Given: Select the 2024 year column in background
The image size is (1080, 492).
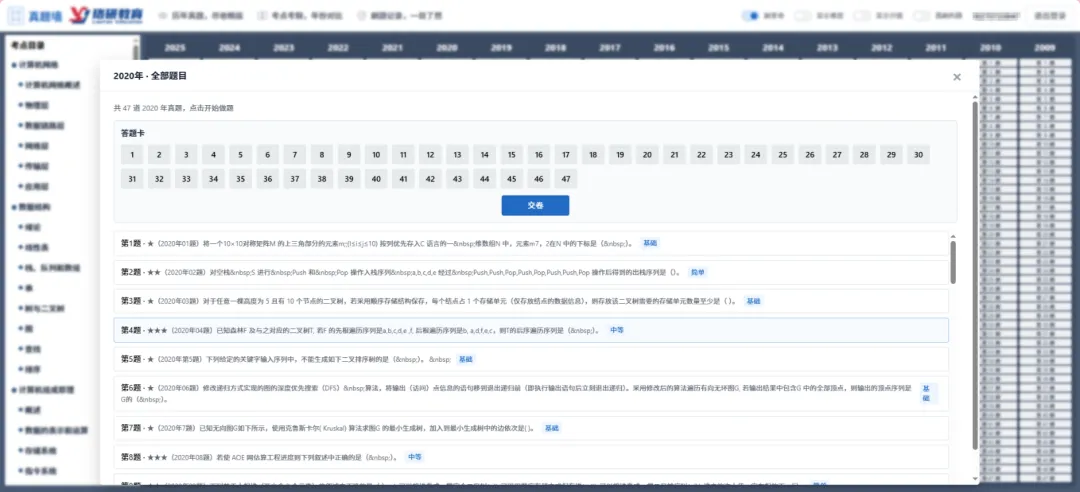Looking at the screenshot, I should coord(229,48).
